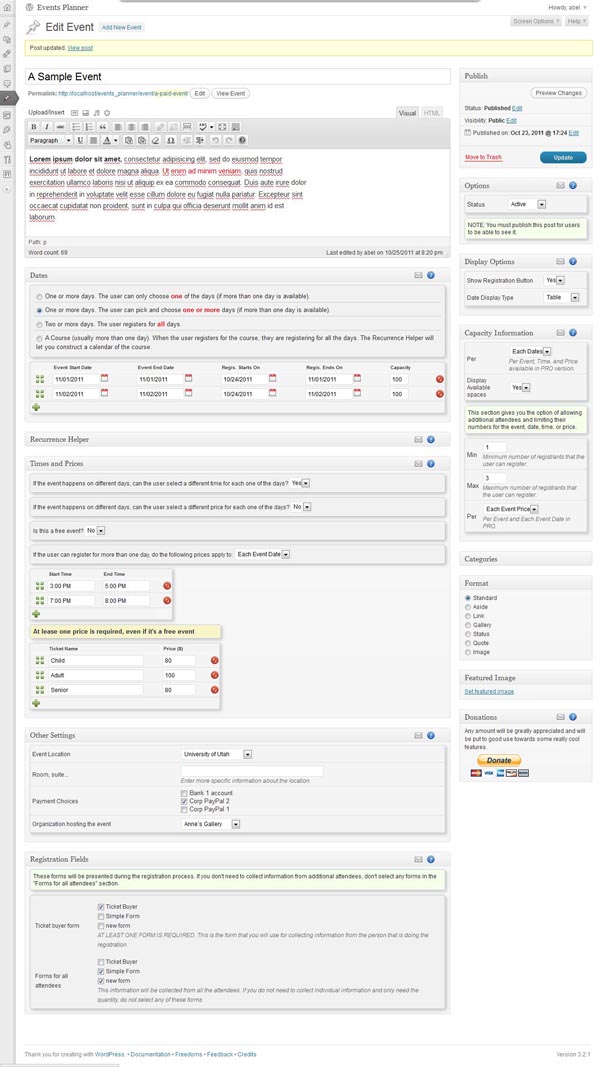Remove the 3:00 PM time row
600x1074 pixels.
(x=167, y=586)
